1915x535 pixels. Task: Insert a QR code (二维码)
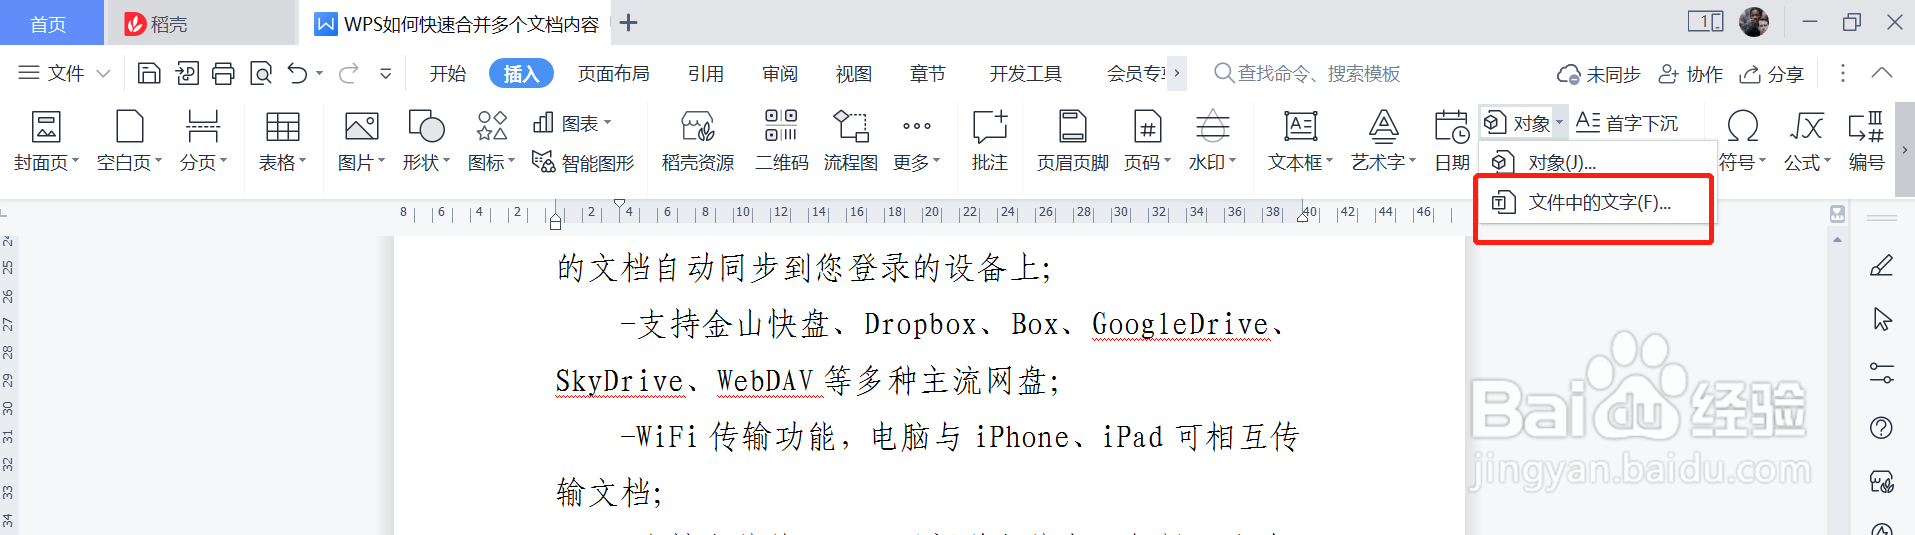(x=781, y=141)
